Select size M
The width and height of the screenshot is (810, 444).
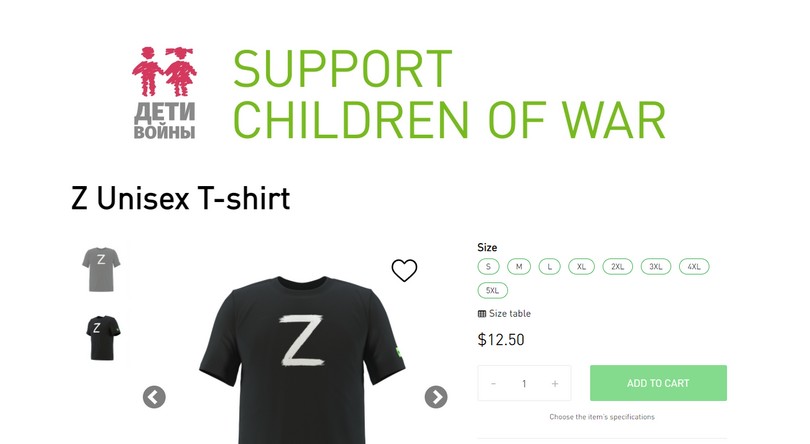519,267
